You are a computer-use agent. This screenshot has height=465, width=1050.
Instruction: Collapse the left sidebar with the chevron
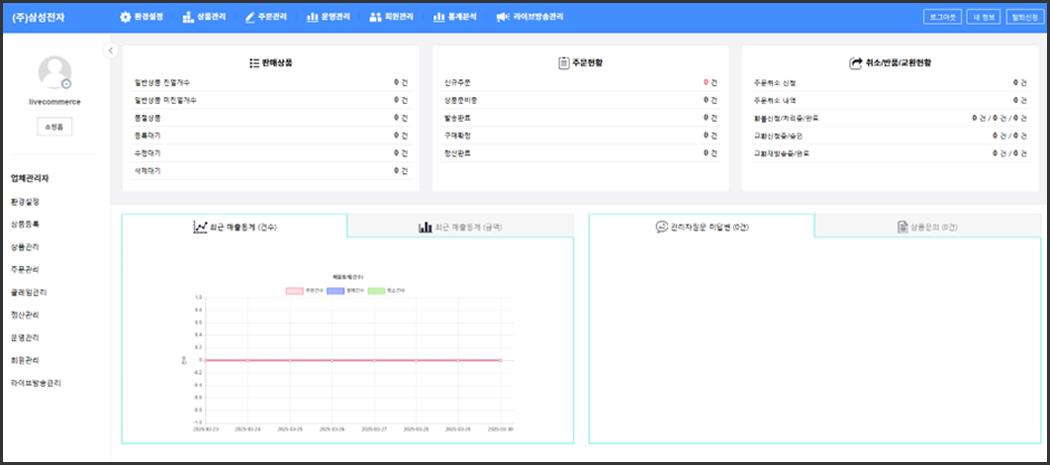(x=110, y=51)
